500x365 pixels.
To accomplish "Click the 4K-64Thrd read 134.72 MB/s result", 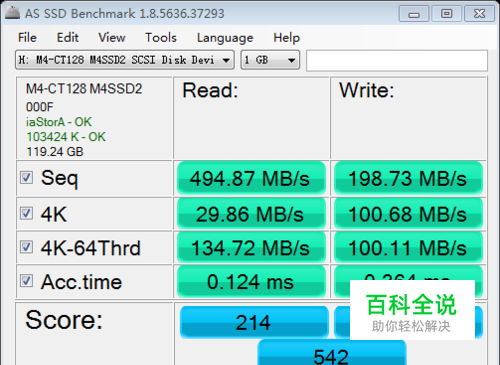I will point(251,248).
